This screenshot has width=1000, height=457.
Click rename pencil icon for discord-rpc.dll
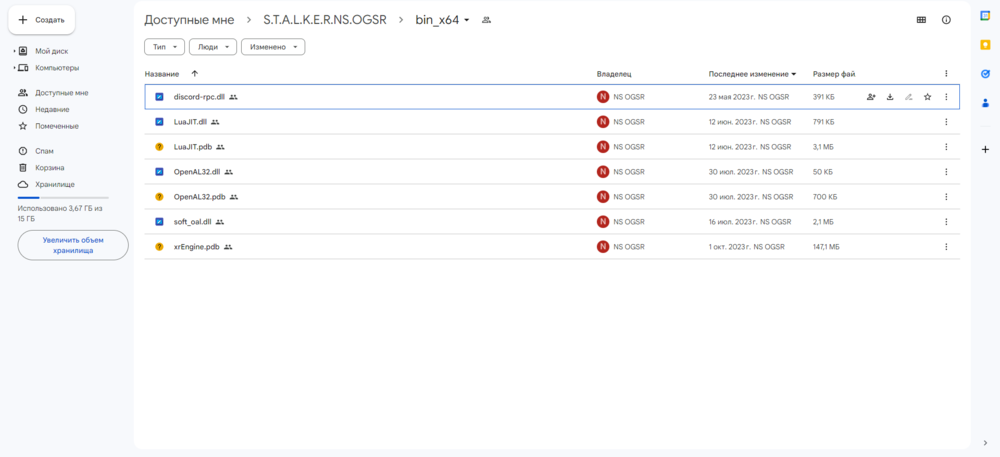(909, 97)
